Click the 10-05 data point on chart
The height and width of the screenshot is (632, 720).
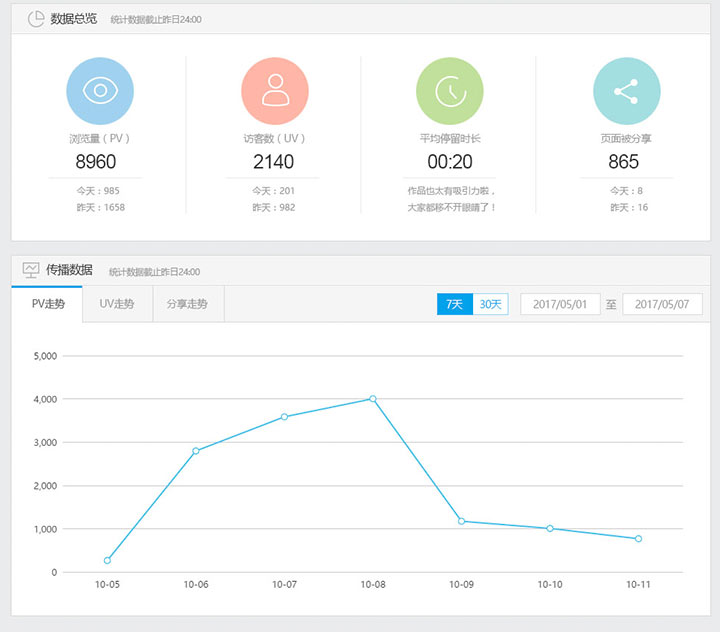pos(107,560)
